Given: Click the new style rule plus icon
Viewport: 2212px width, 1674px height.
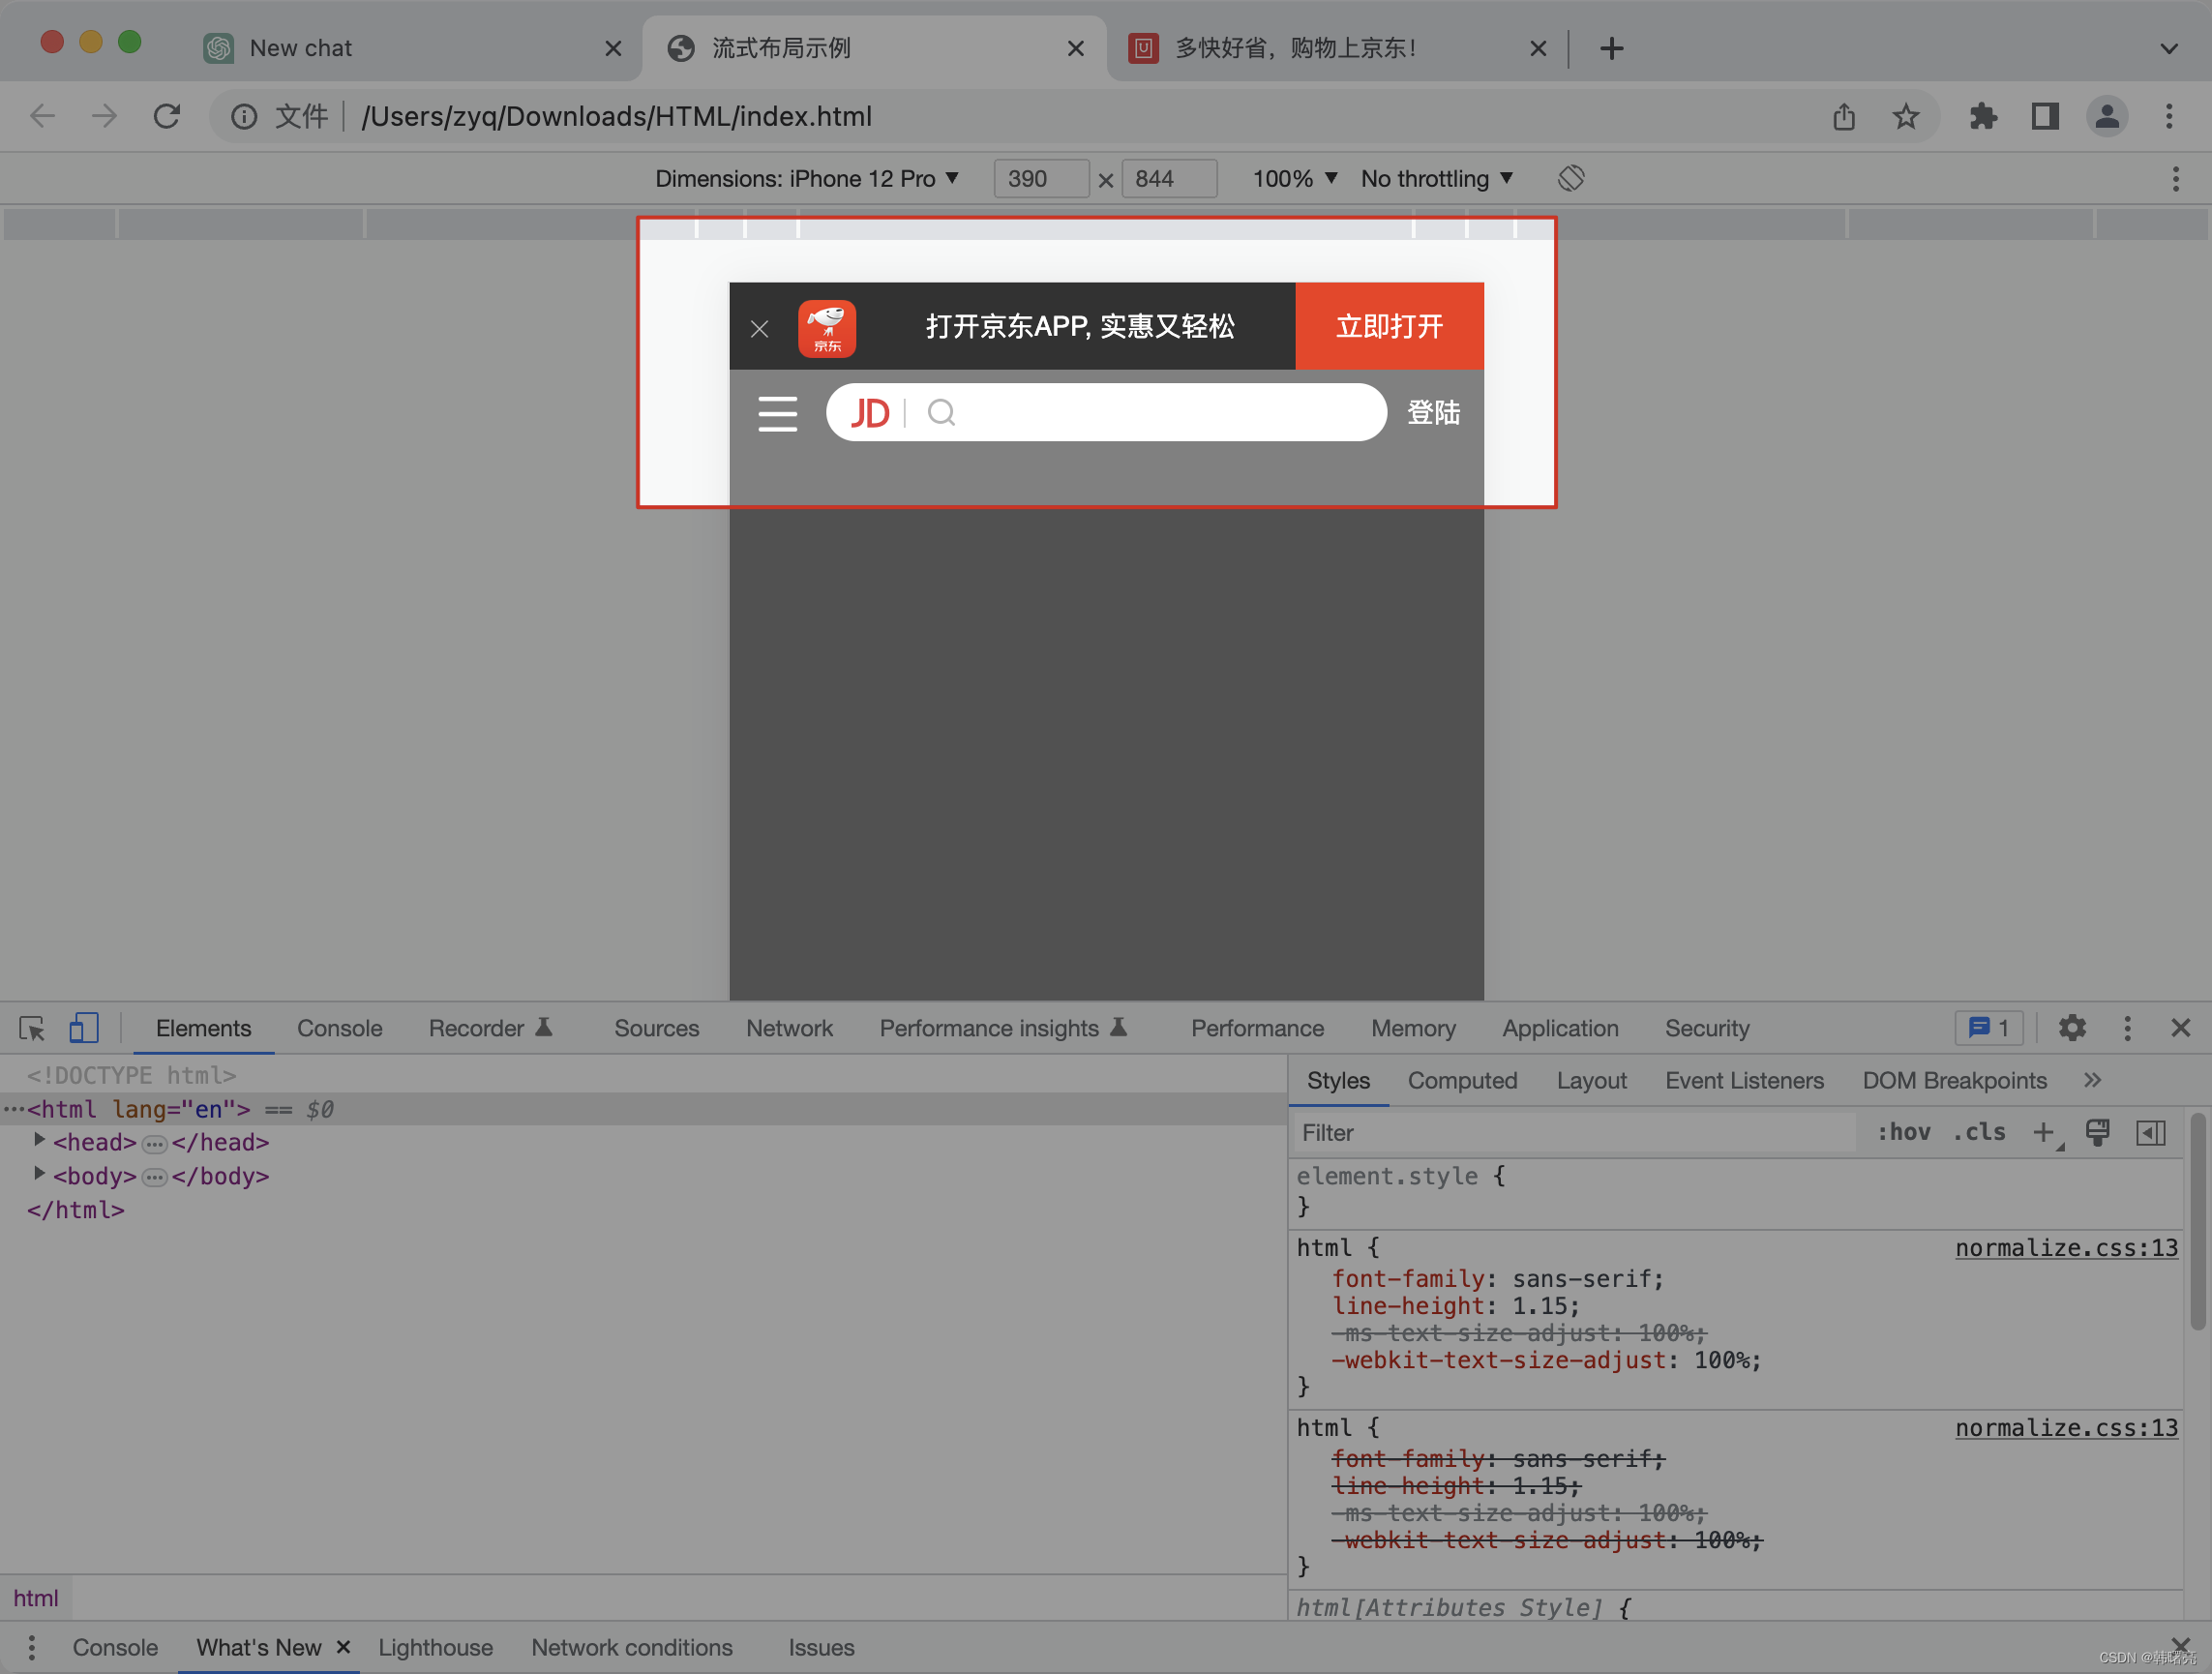Looking at the screenshot, I should coord(2044,1133).
